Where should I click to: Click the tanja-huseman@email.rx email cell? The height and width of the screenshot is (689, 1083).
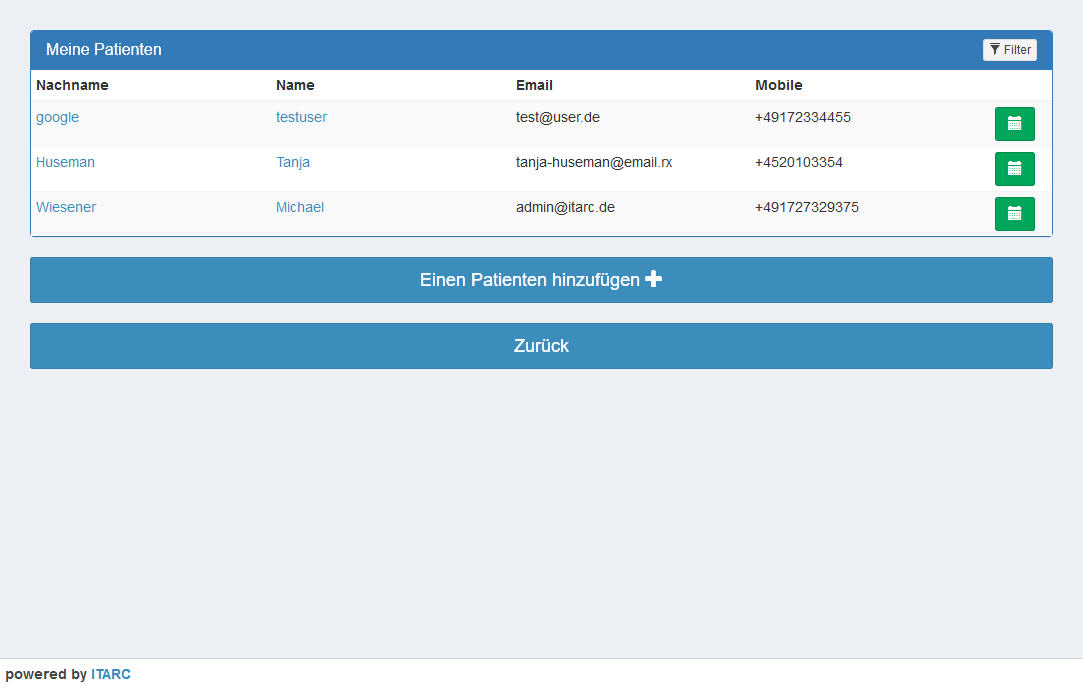593,162
